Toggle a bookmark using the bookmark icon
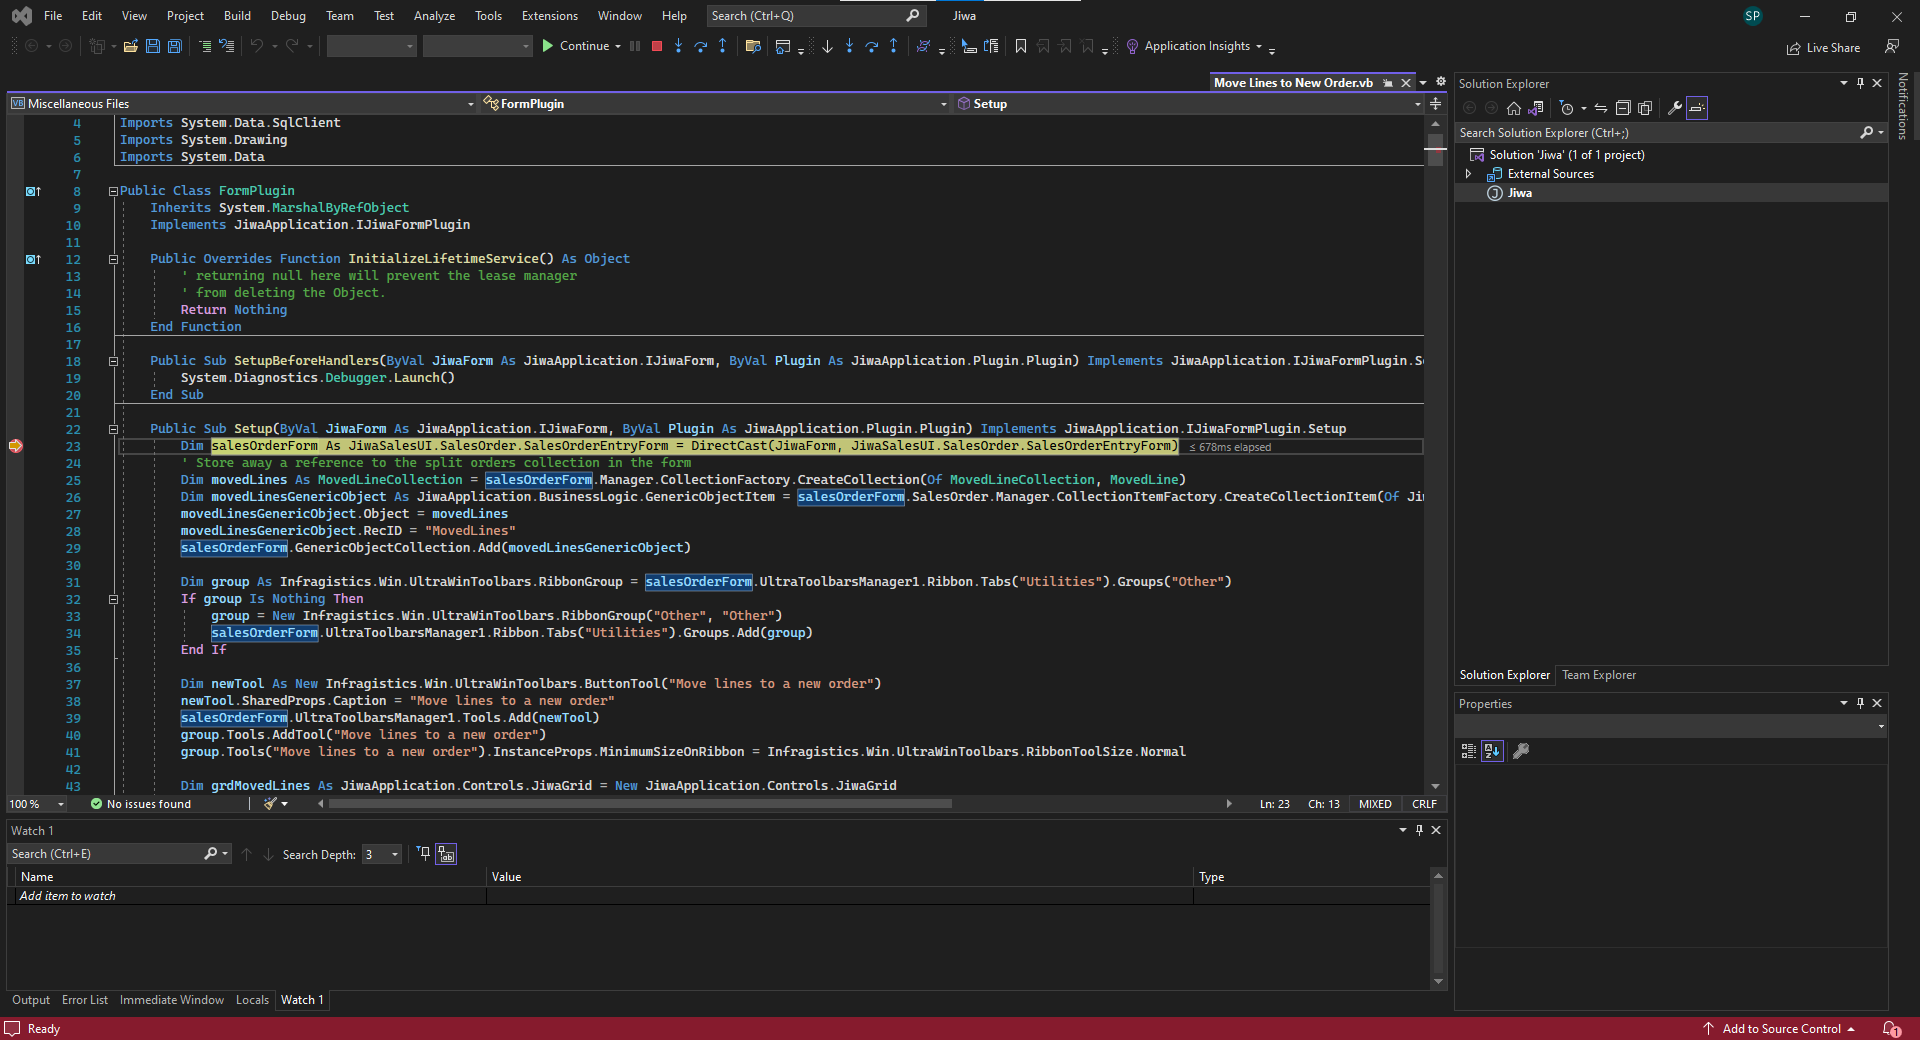Image resolution: width=1920 pixels, height=1040 pixels. (x=1021, y=46)
